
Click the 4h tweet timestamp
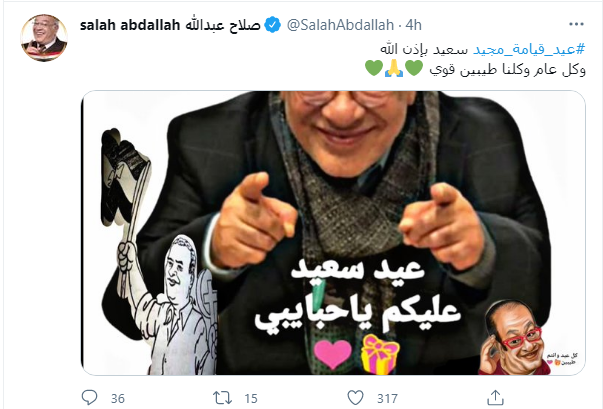[x=413, y=25]
